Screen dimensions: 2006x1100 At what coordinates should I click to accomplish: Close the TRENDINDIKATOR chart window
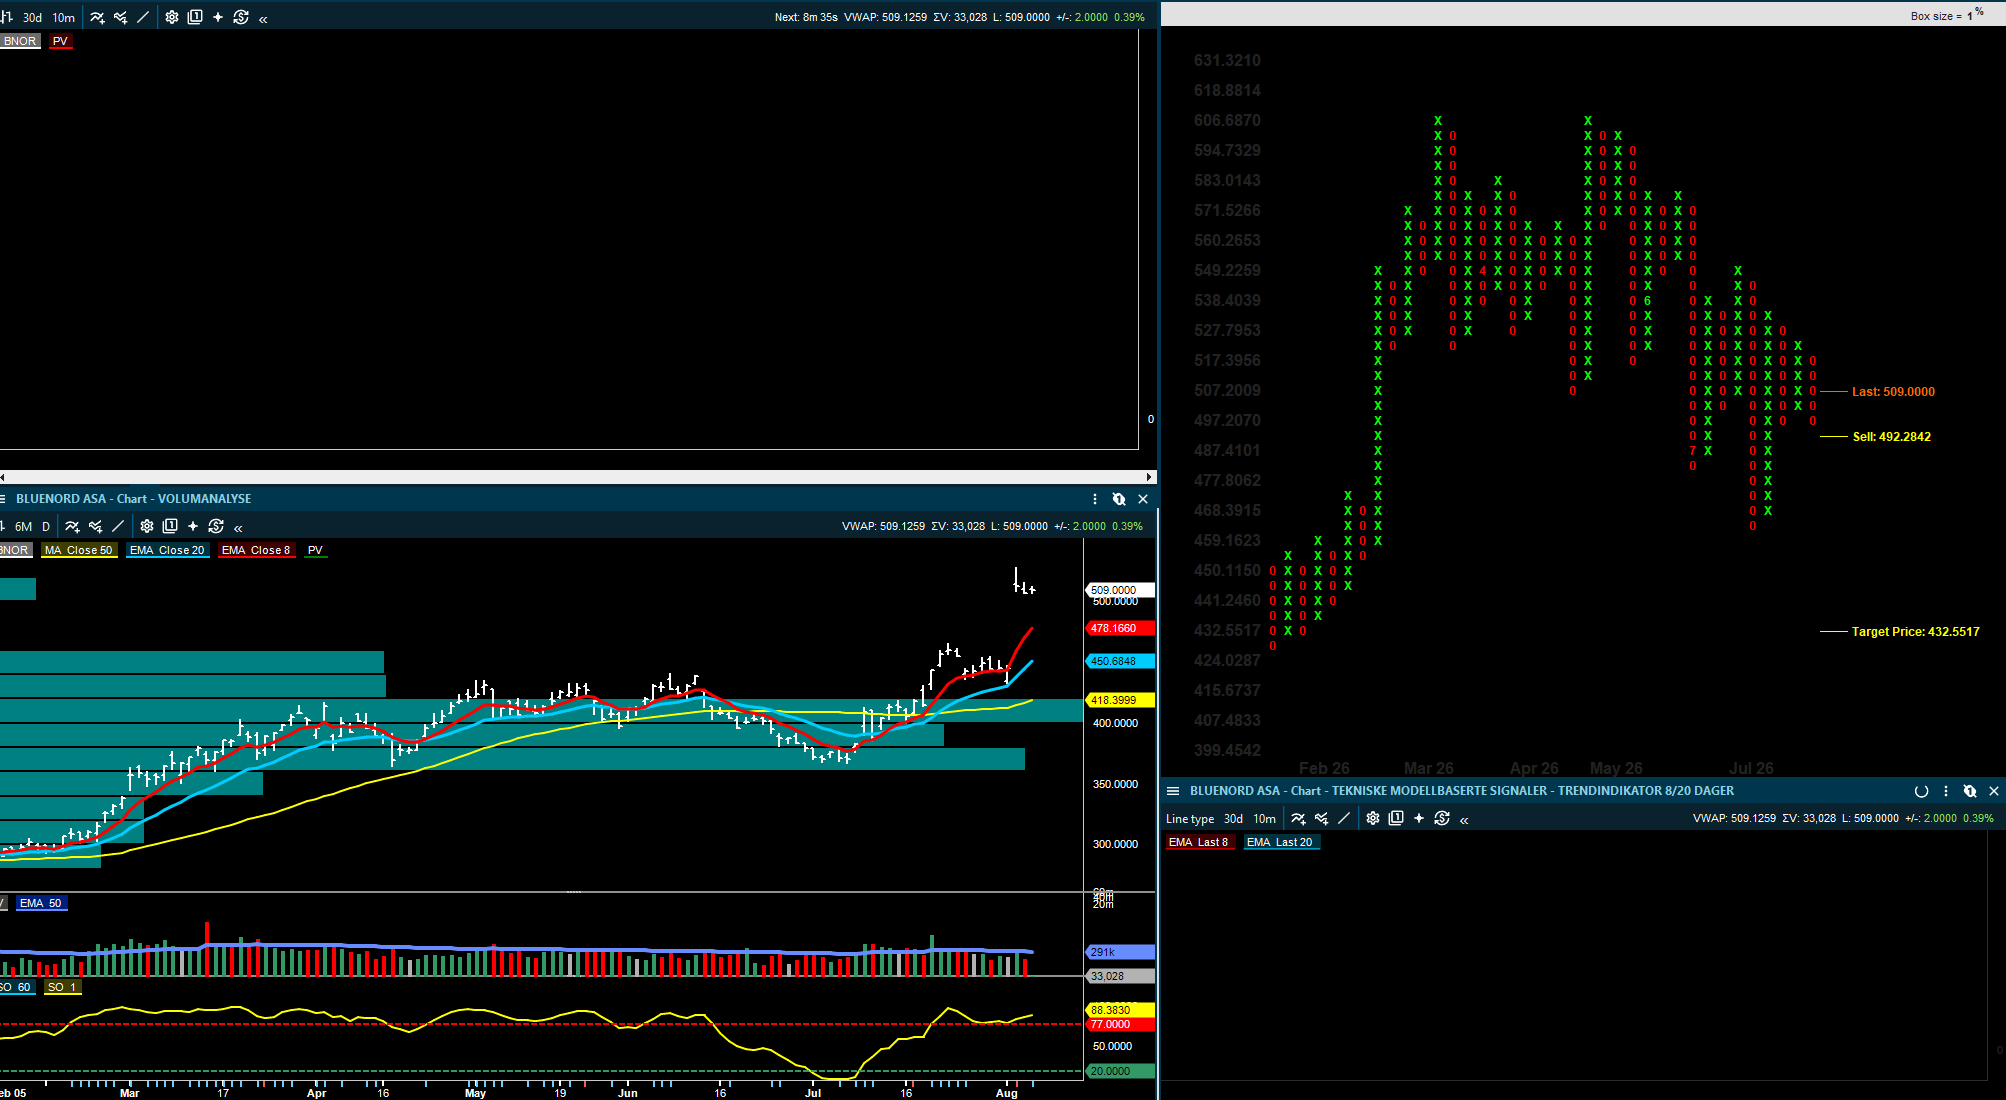(x=1994, y=791)
